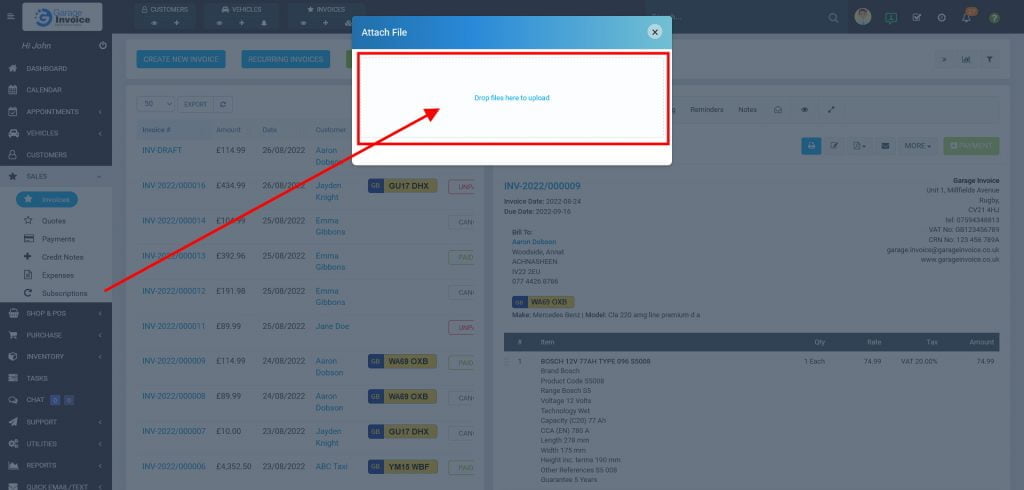Click the envelope email invoice icon
Viewport: 1024px width, 490px height.
(884, 146)
